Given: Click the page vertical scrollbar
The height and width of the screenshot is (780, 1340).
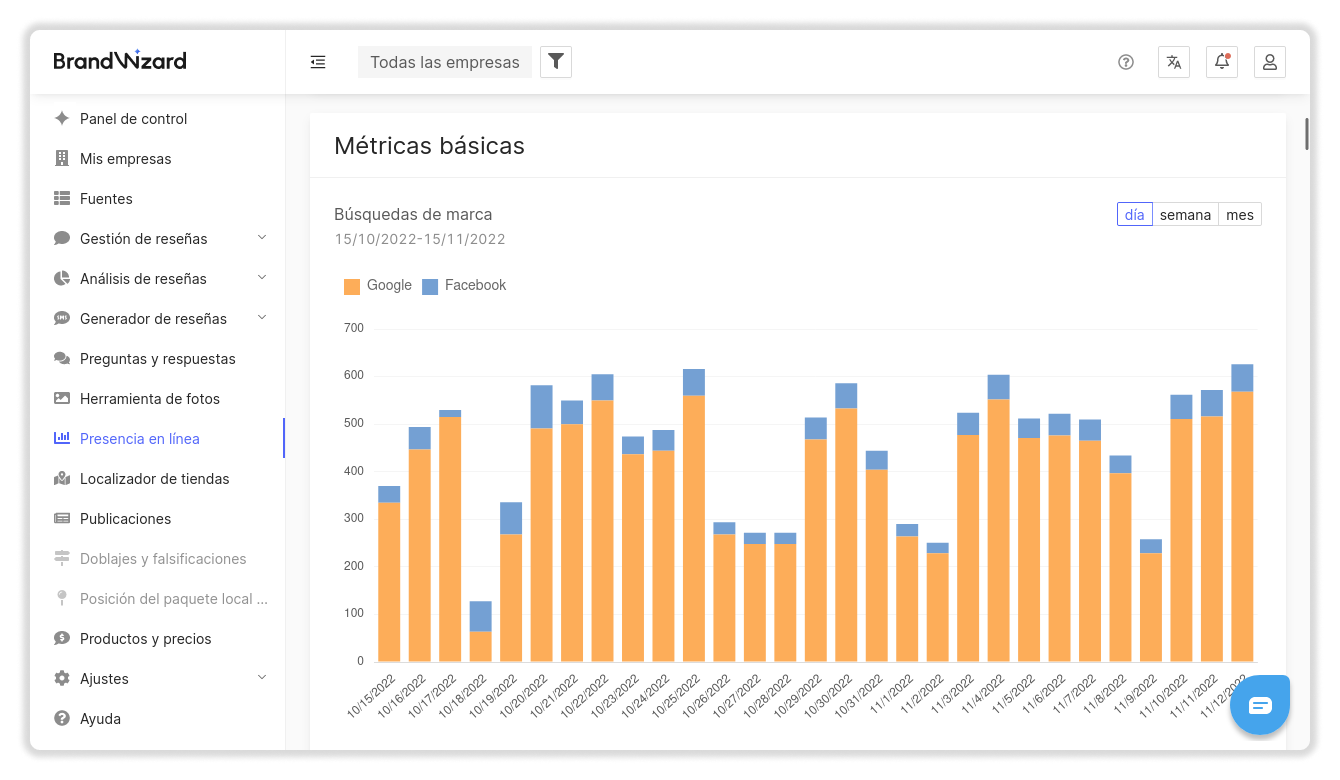Looking at the screenshot, I should point(1306,135).
